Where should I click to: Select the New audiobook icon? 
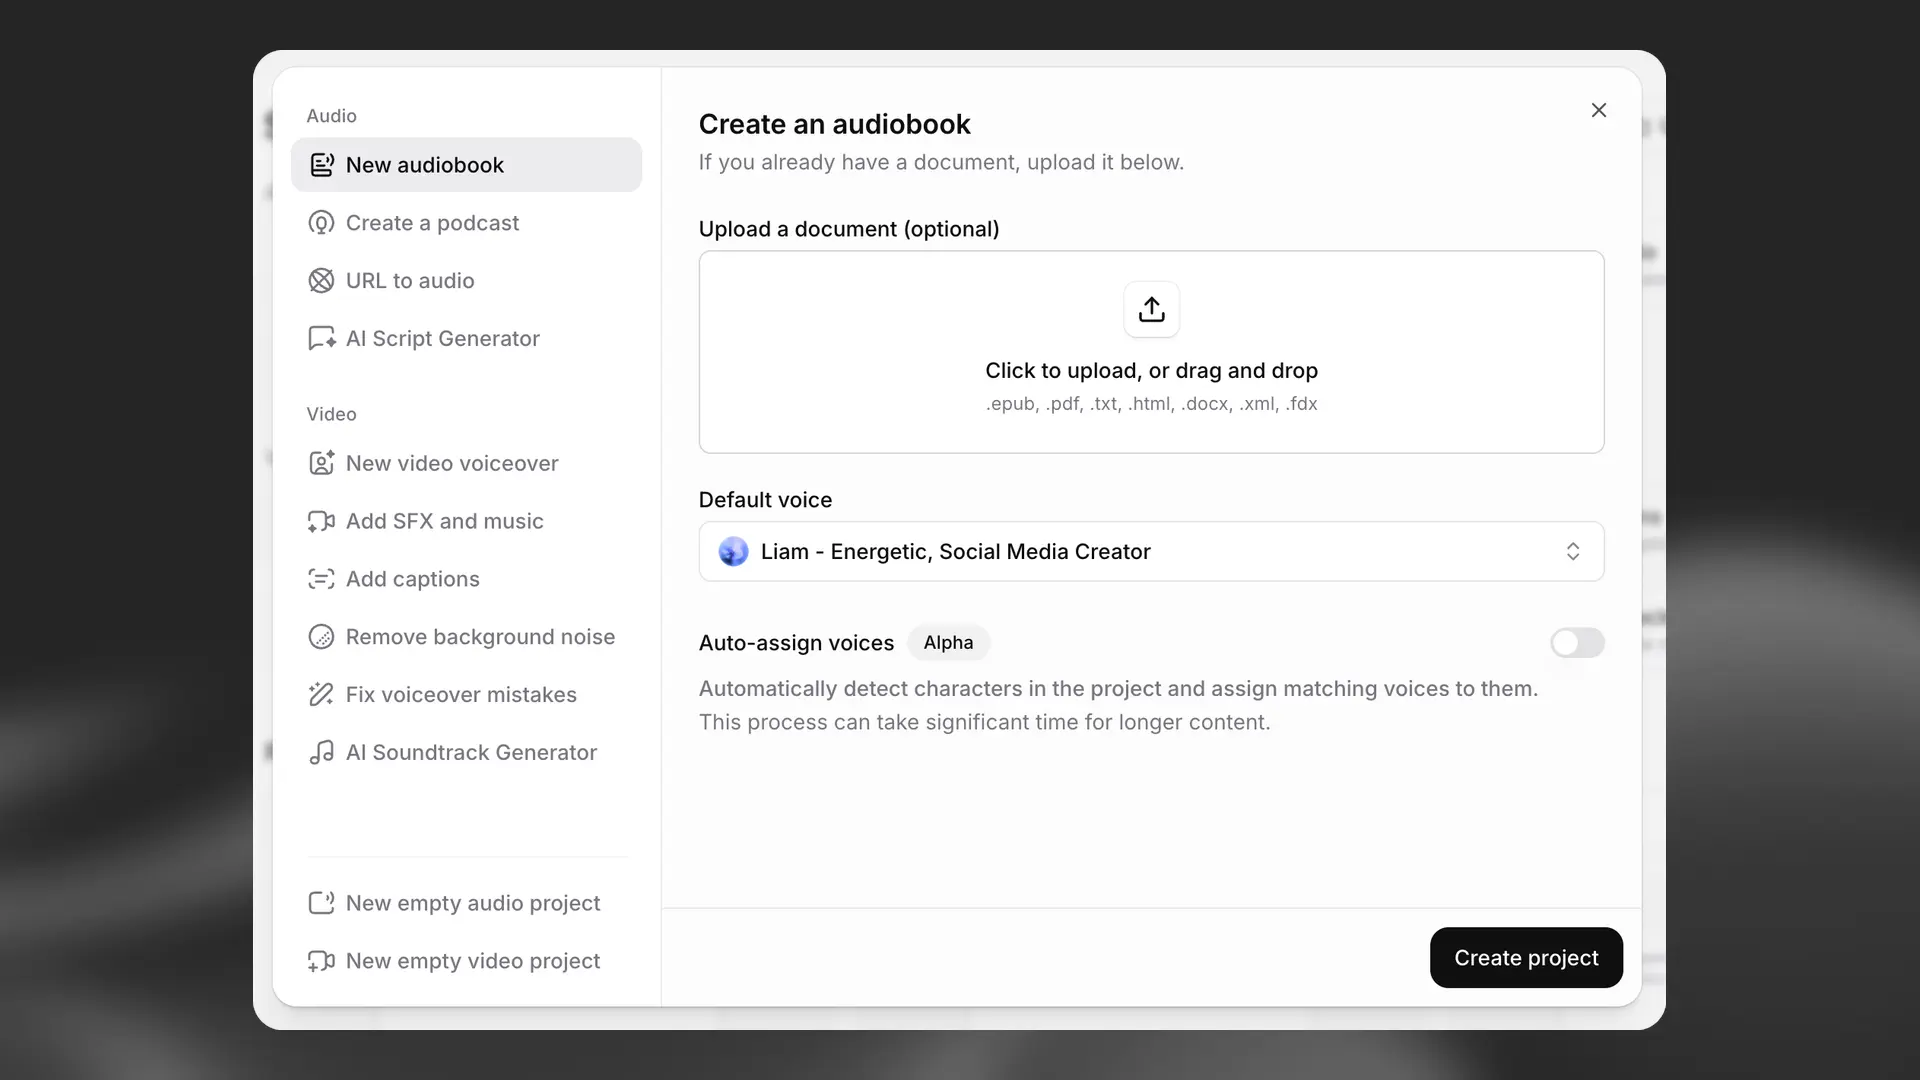[x=321, y=164]
